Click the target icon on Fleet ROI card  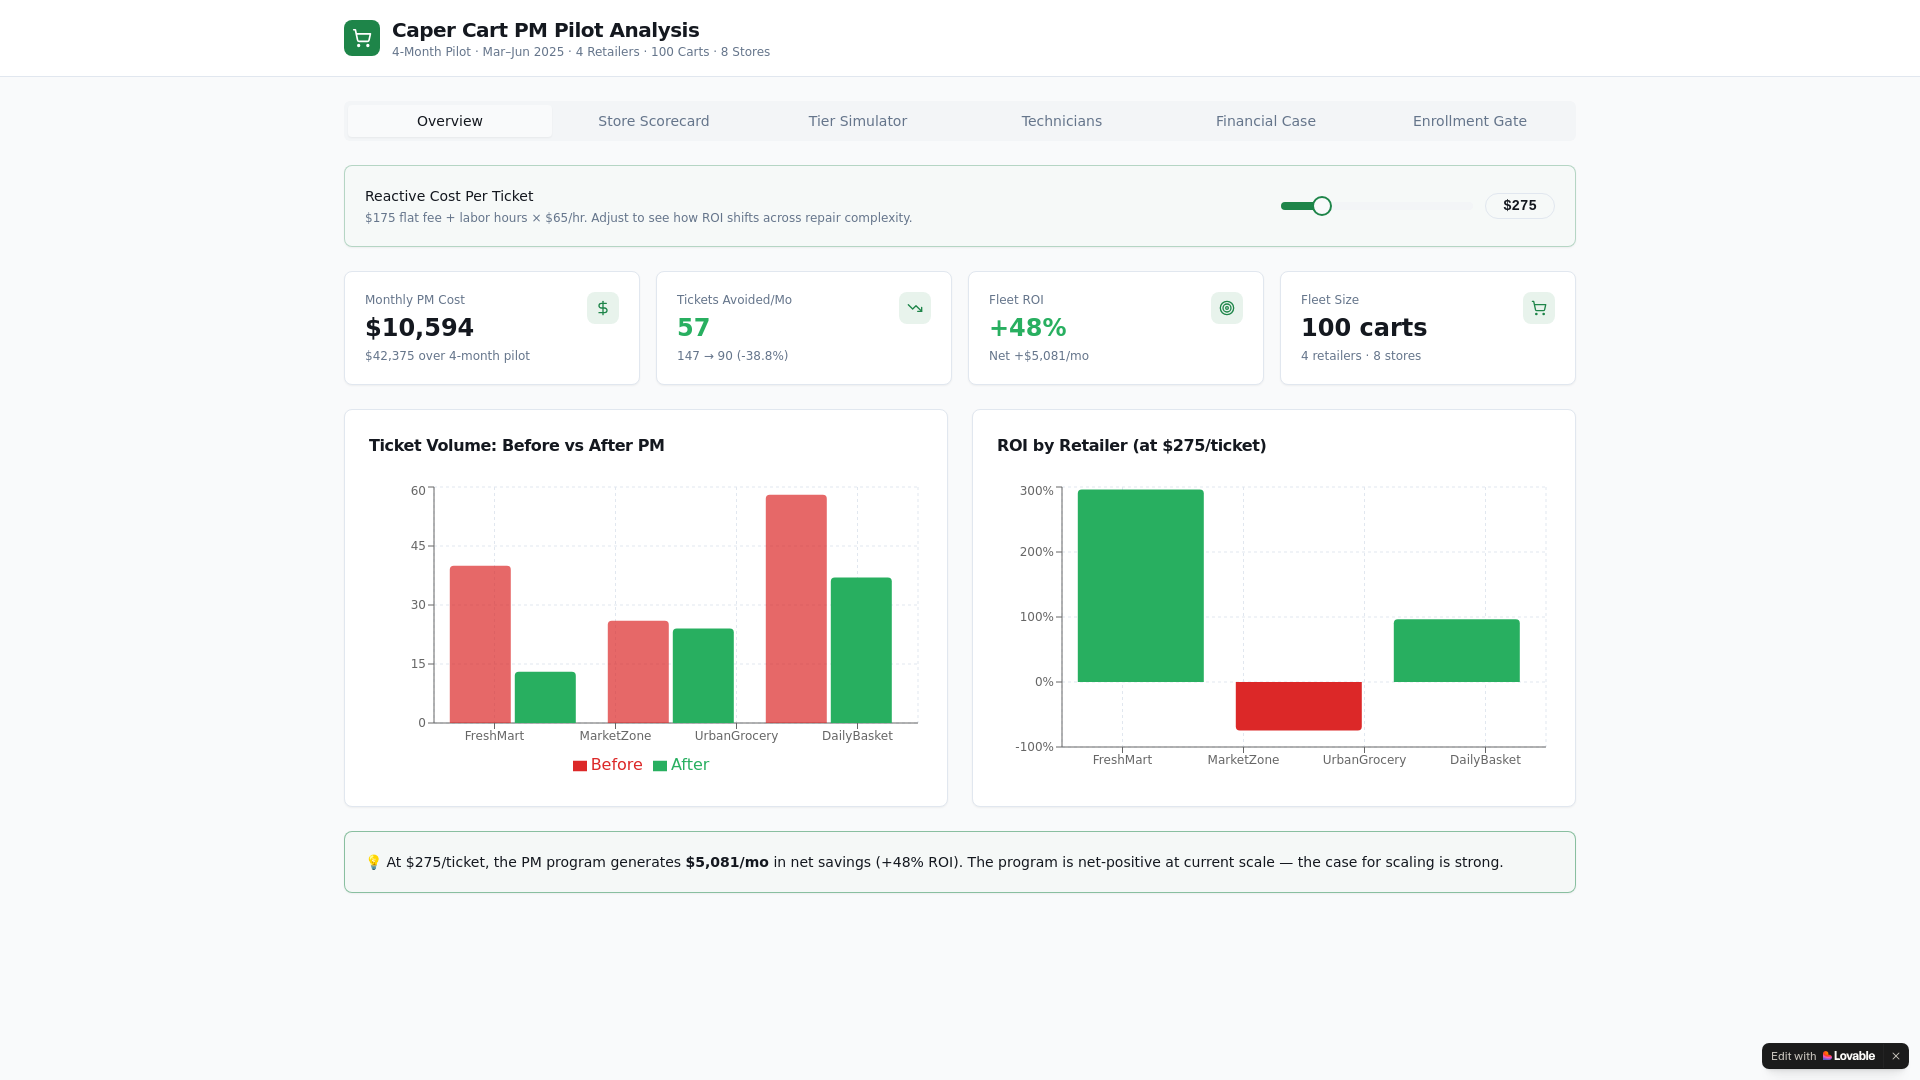(1226, 308)
